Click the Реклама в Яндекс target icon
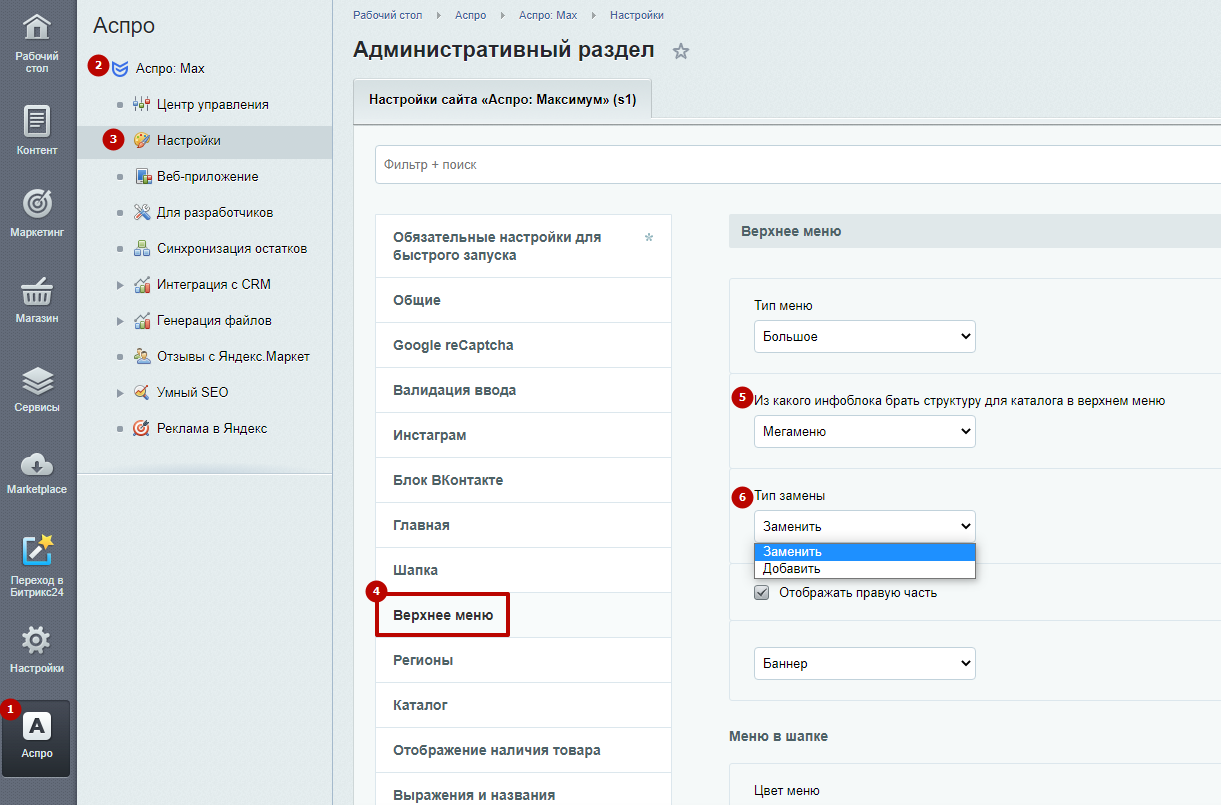This screenshot has height=805, width=1221. [141, 428]
